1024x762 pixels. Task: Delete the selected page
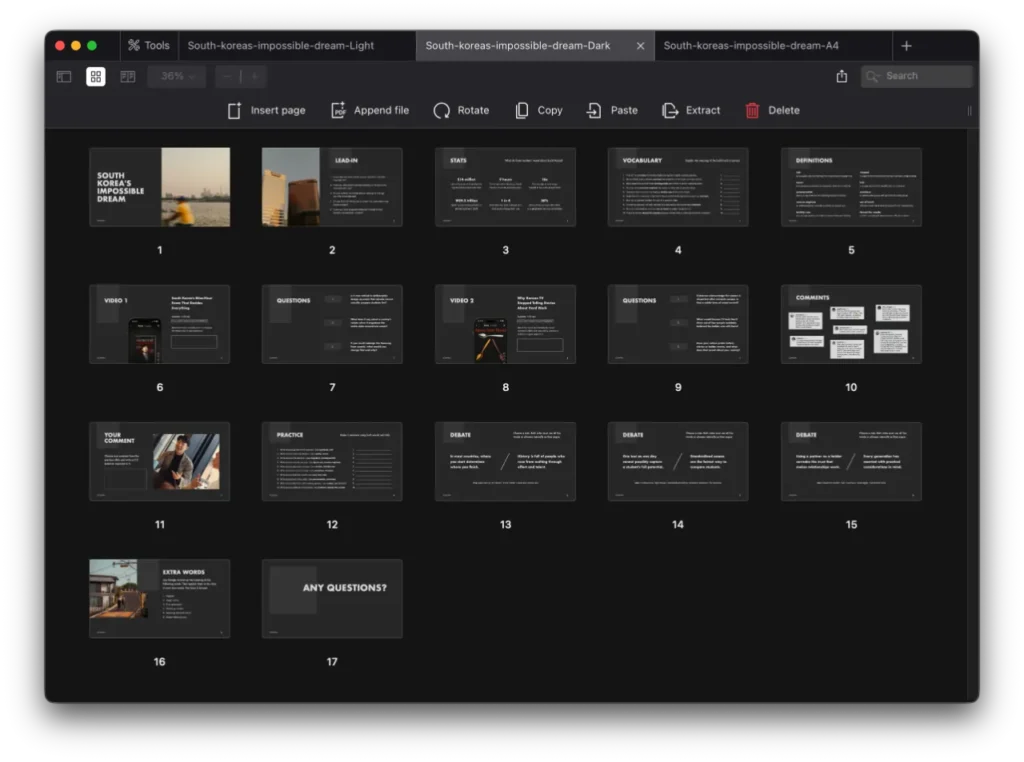point(773,110)
